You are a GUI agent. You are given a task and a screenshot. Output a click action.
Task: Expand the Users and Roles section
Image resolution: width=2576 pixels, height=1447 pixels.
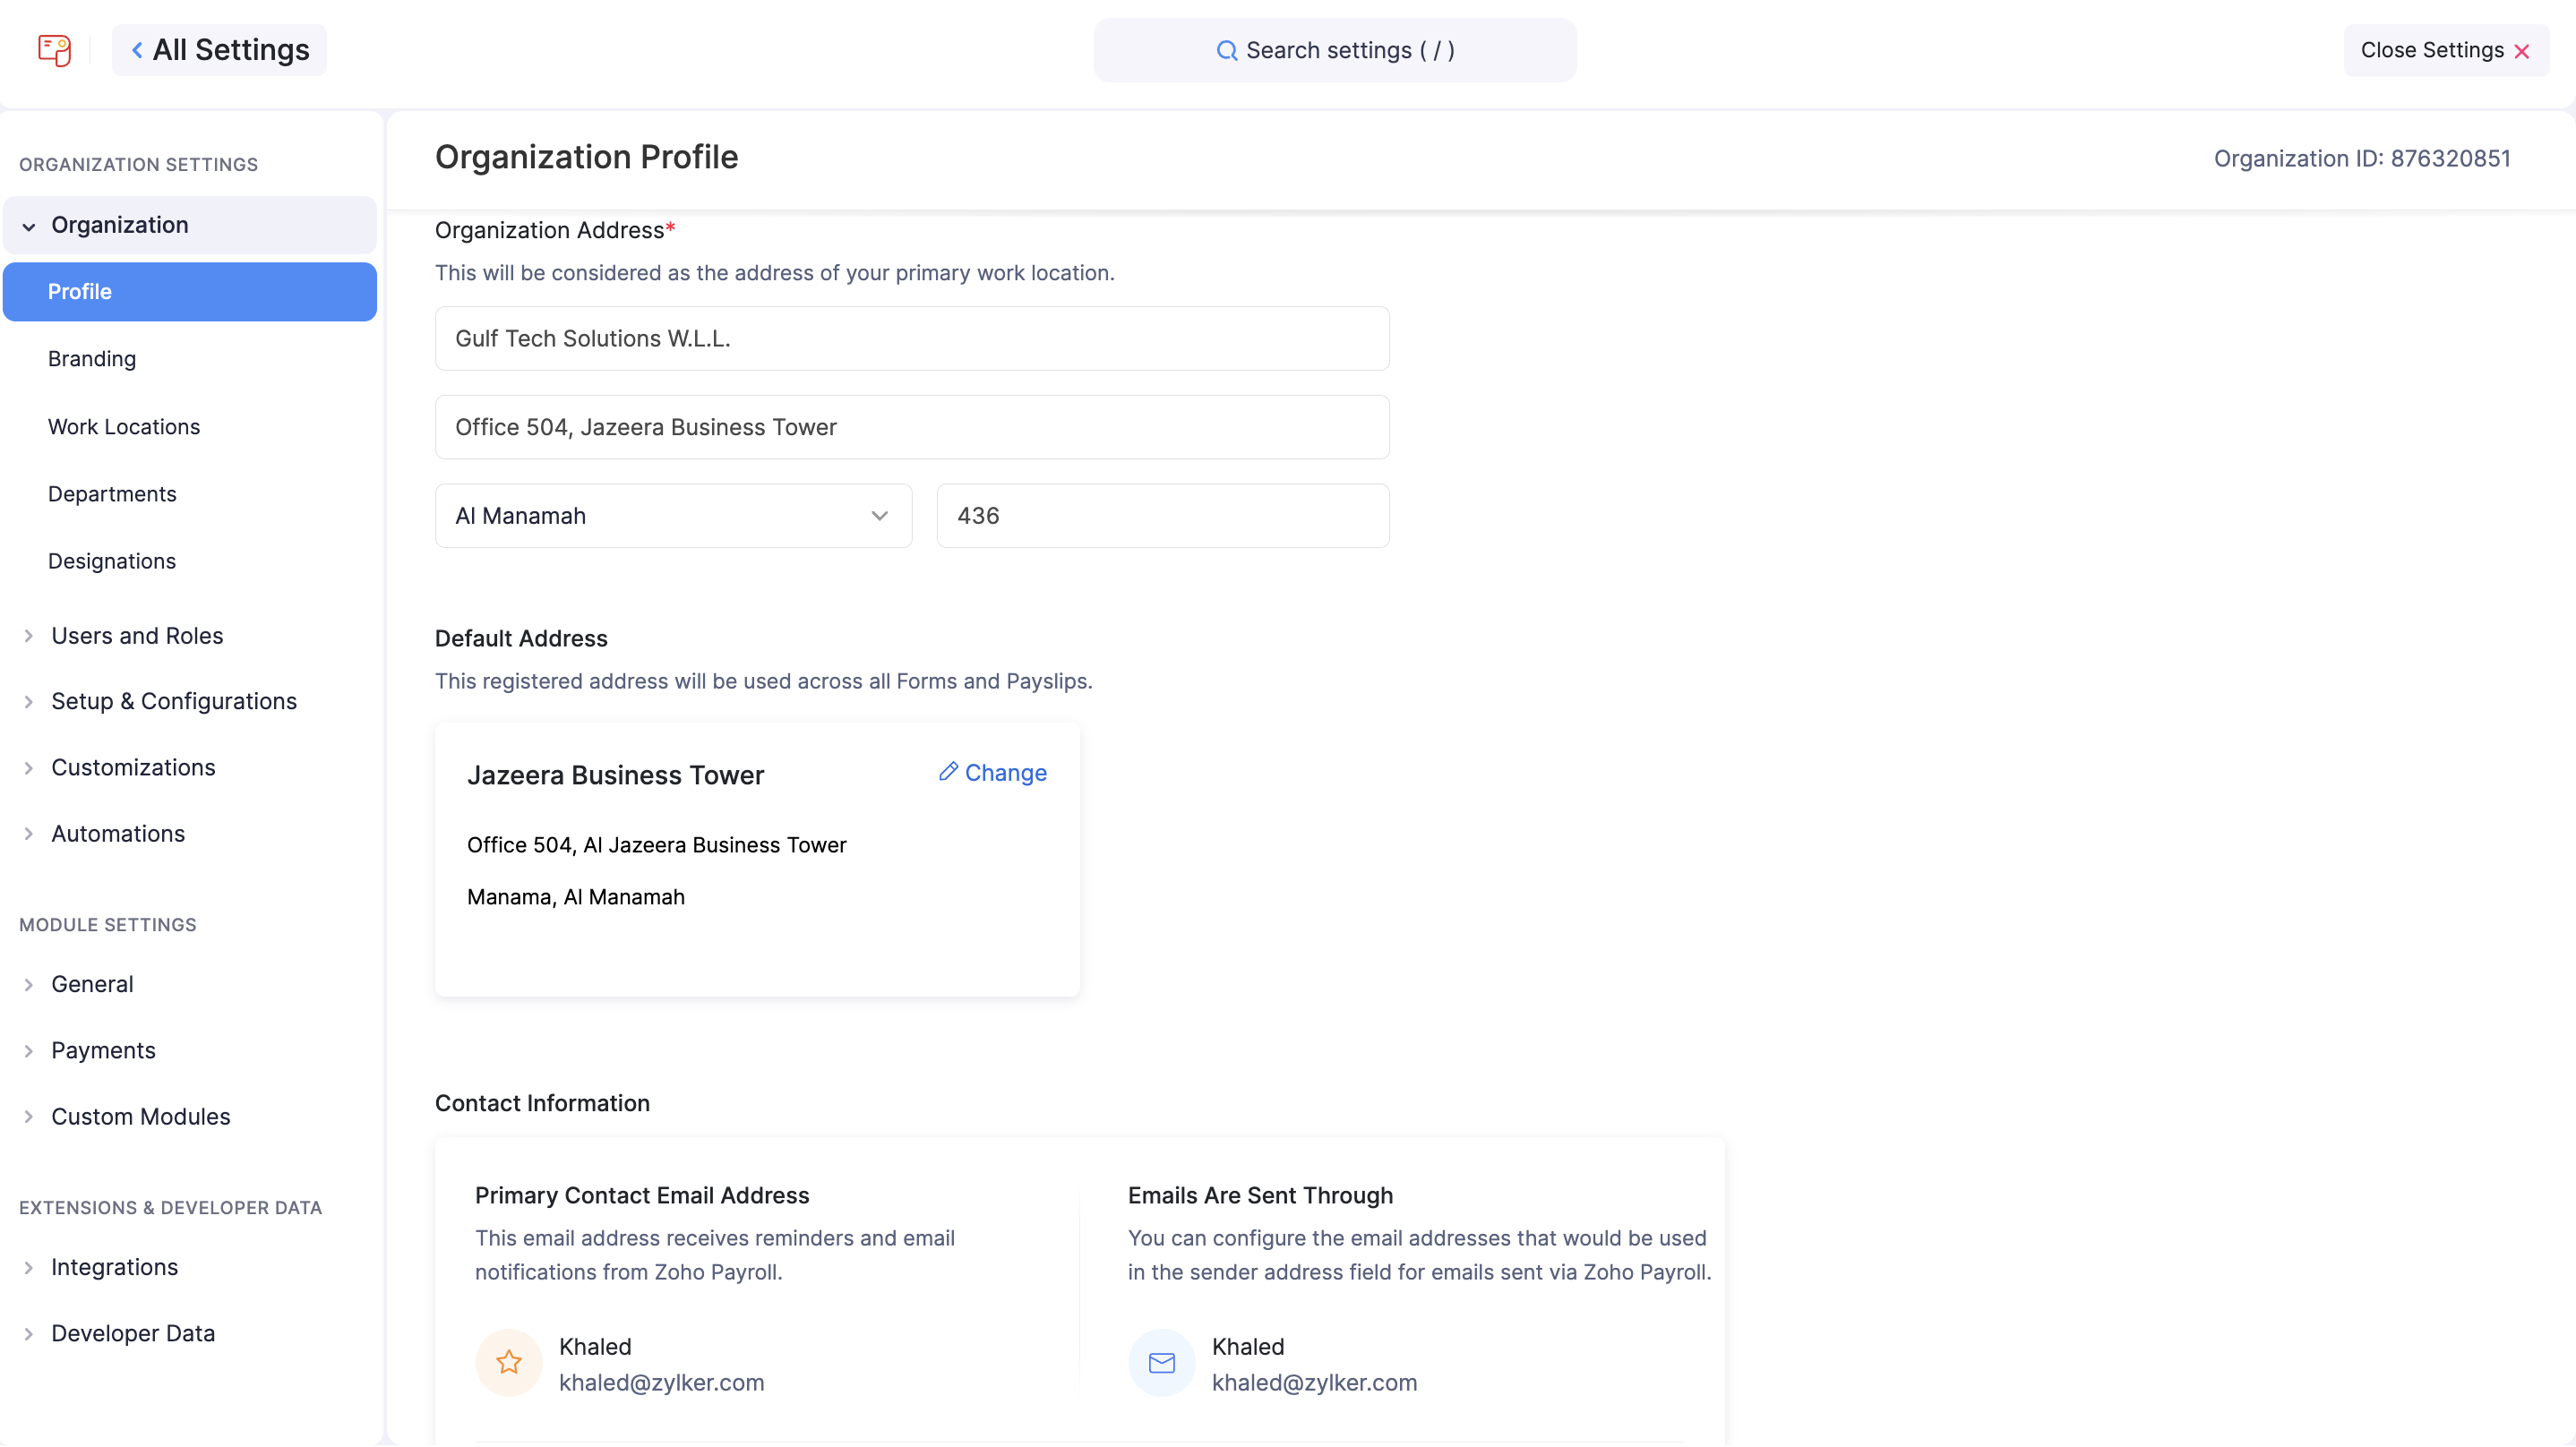[x=27, y=635]
